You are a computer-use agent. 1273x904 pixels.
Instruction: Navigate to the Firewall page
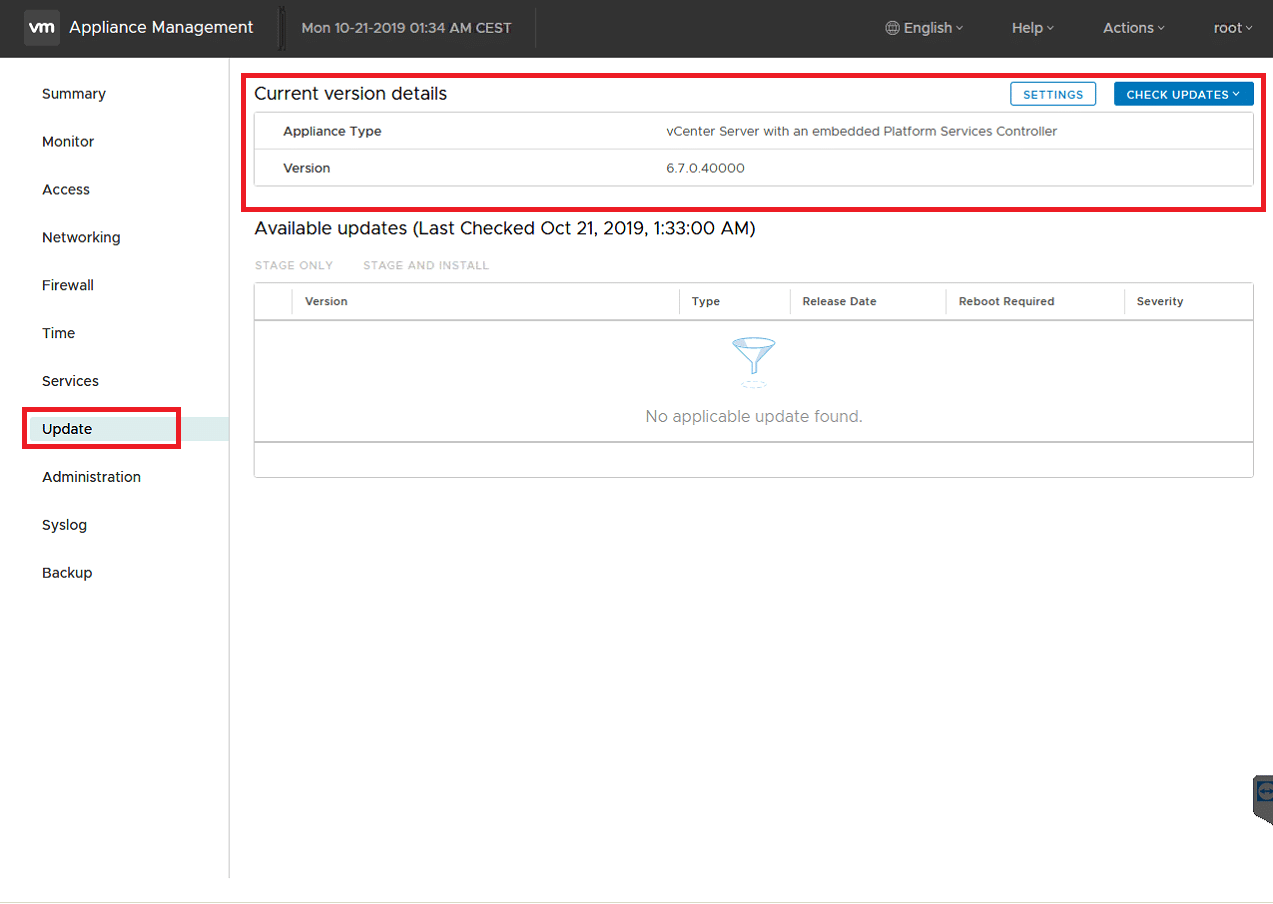coord(68,286)
